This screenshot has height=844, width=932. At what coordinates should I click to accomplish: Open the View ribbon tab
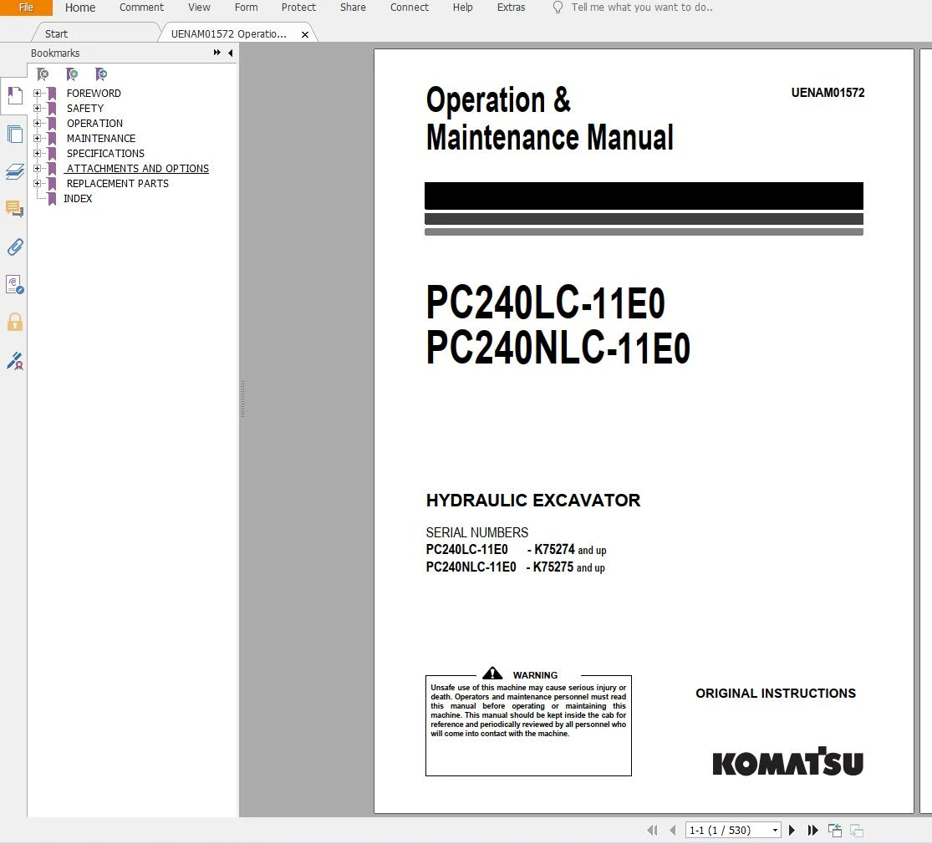[199, 8]
